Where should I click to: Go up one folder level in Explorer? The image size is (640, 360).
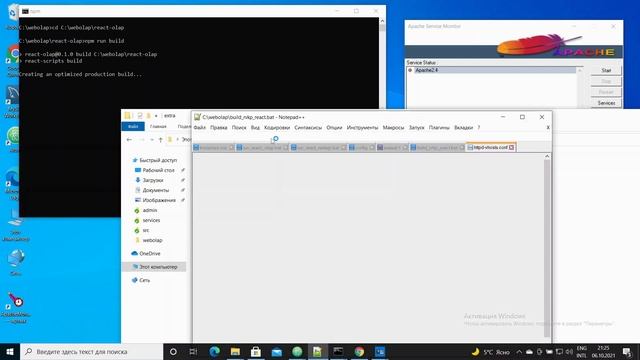point(160,140)
